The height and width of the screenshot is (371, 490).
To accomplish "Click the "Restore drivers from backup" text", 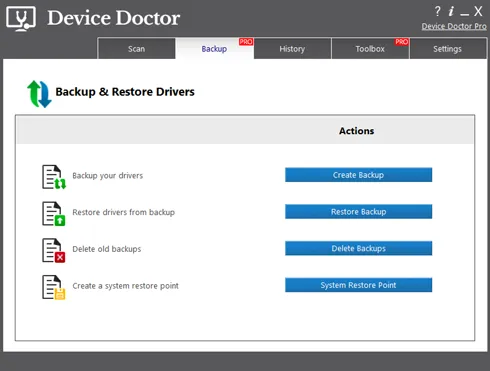I will [x=124, y=212].
